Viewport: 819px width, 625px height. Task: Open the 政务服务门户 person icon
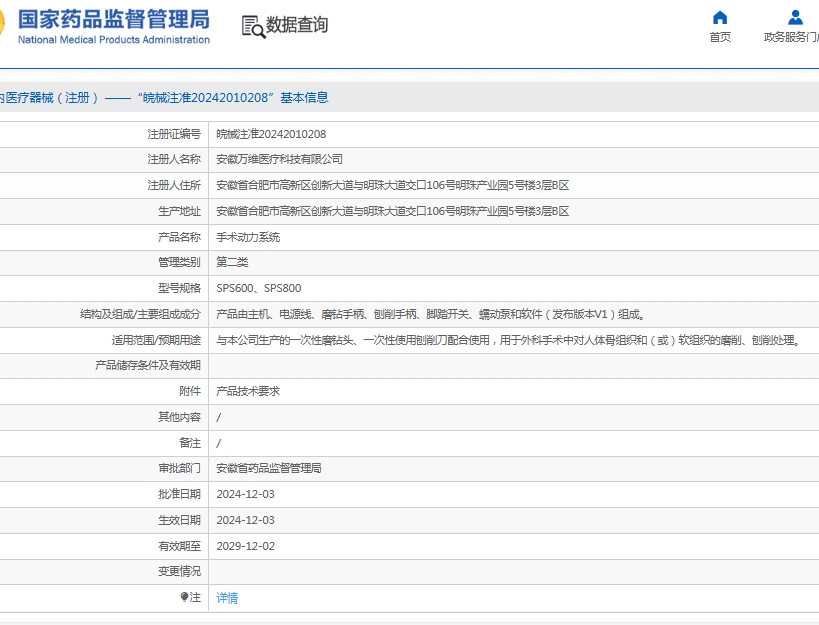(795, 18)
